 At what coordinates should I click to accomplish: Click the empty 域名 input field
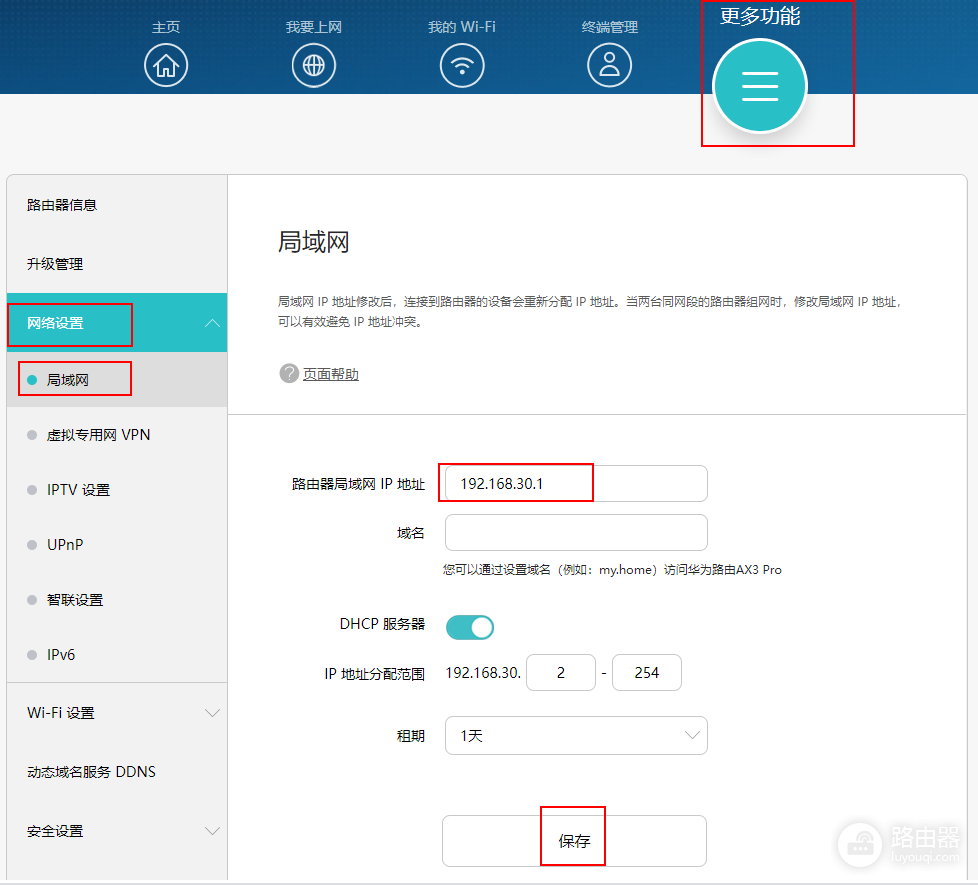576,533
